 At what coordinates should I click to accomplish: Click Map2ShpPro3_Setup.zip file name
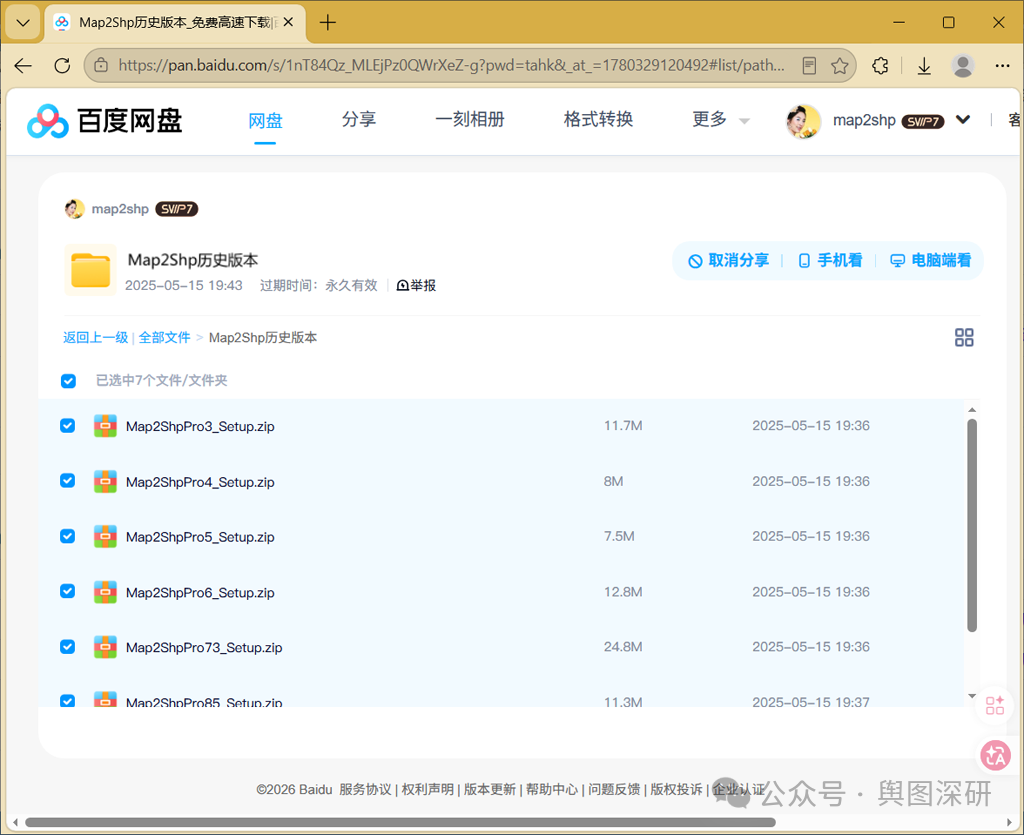pos(200,426)
